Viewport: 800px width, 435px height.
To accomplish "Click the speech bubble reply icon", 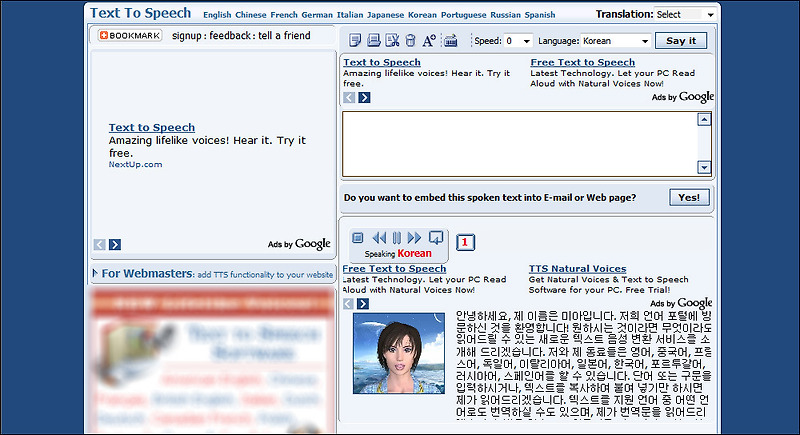I will (436, 238).
